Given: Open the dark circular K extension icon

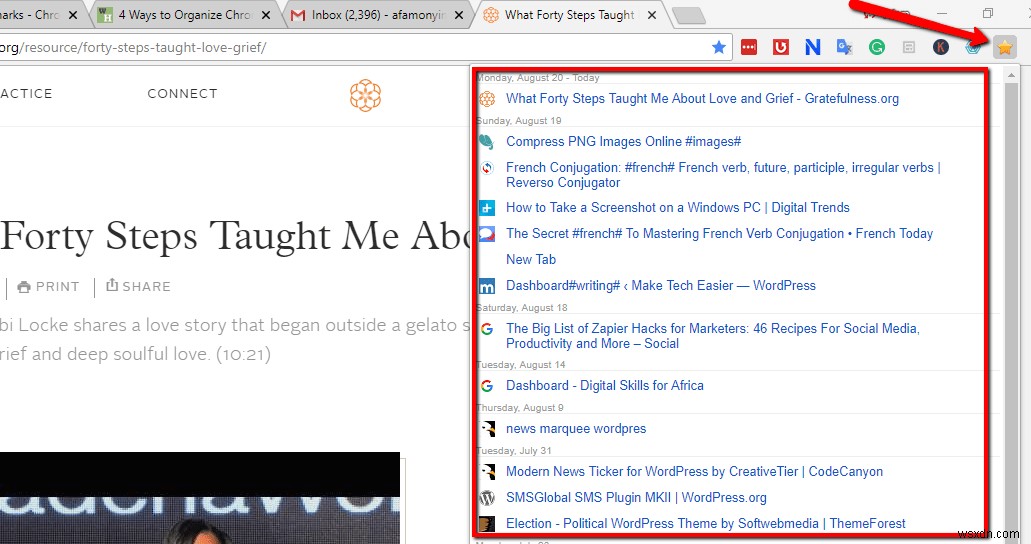Looking at the screenshot, I should pos(941,47).
